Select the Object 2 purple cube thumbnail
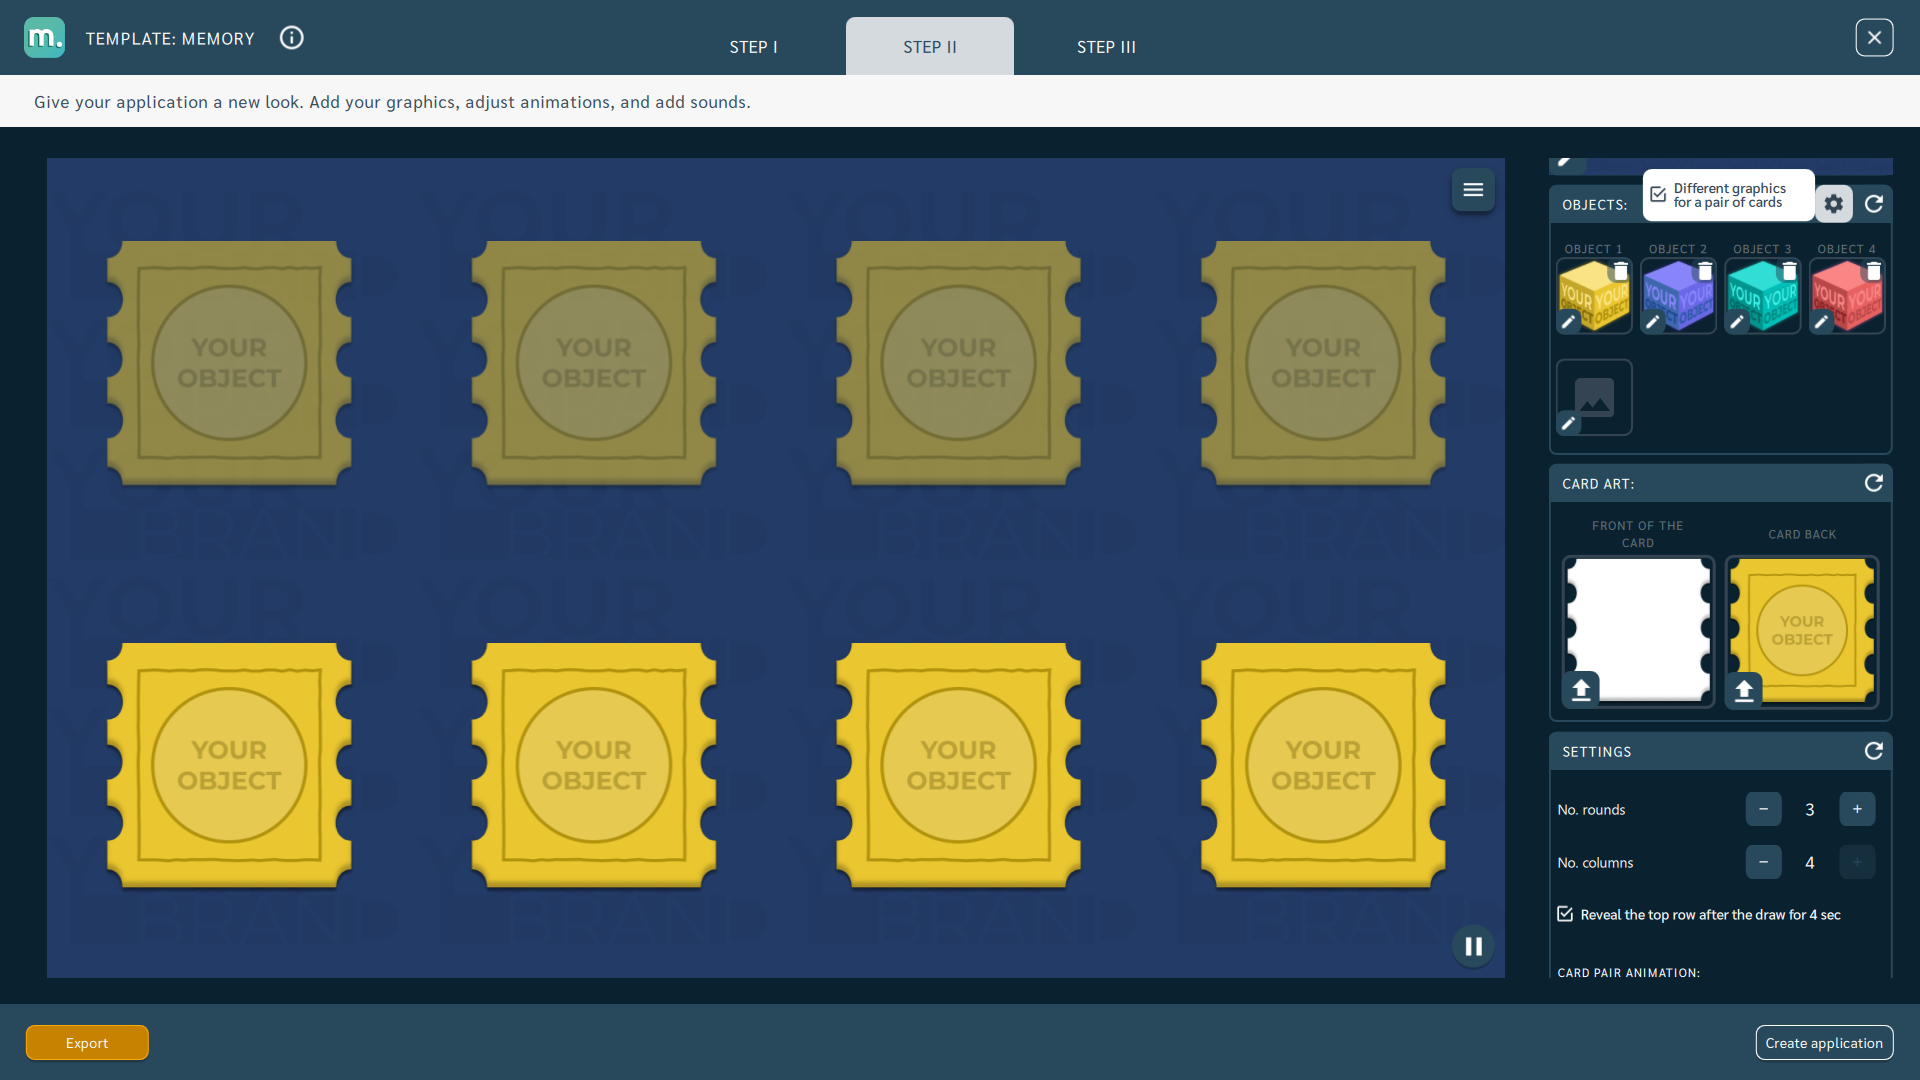1920x1080 pixels. (x=1679, y=297)
